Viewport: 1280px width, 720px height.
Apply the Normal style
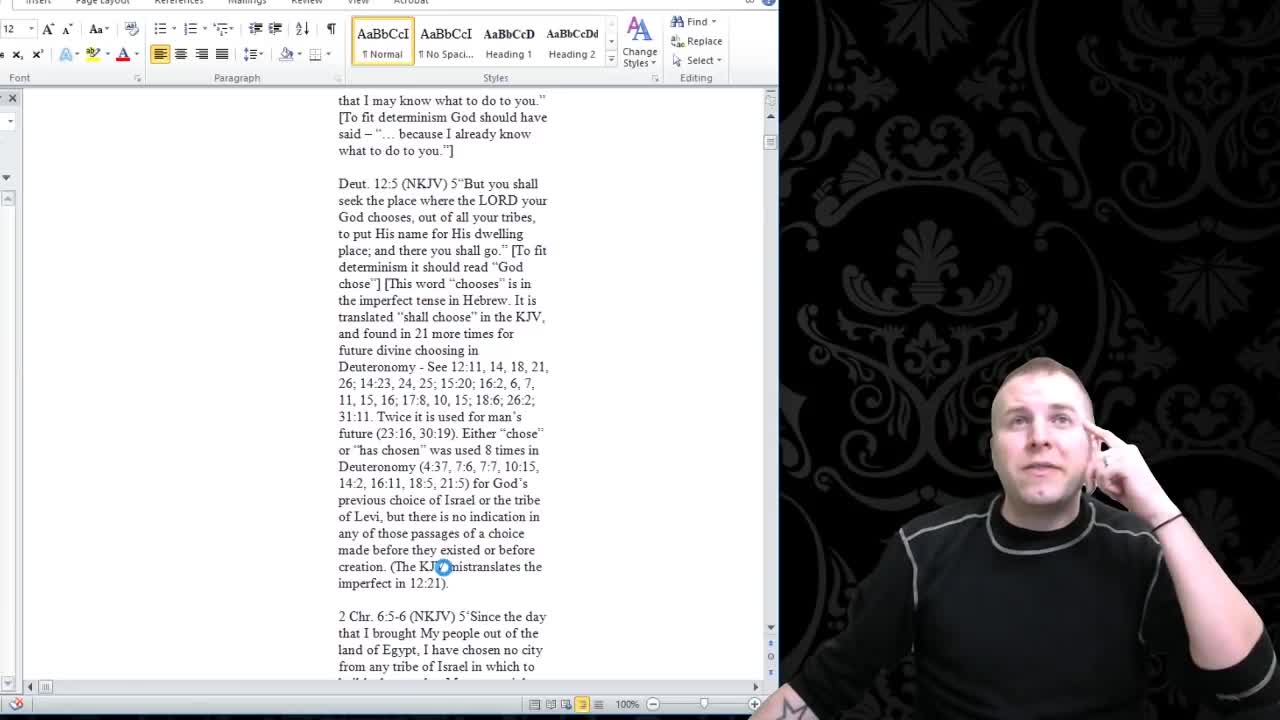coord(382,41)
